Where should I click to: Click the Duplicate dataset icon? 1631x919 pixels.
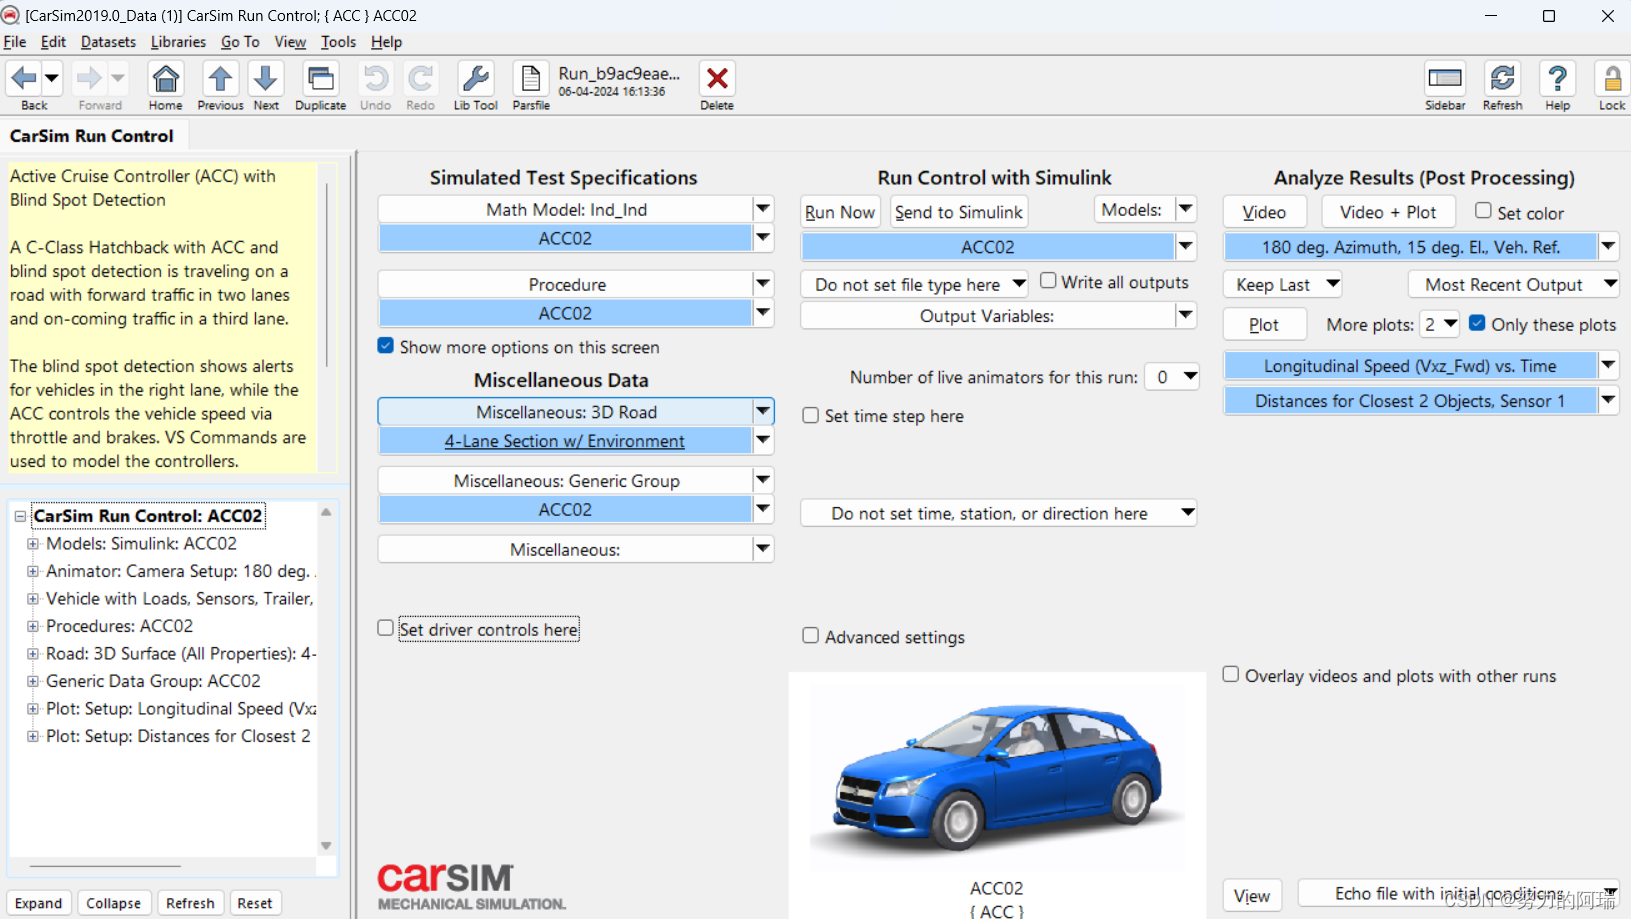tap(321, 78)
